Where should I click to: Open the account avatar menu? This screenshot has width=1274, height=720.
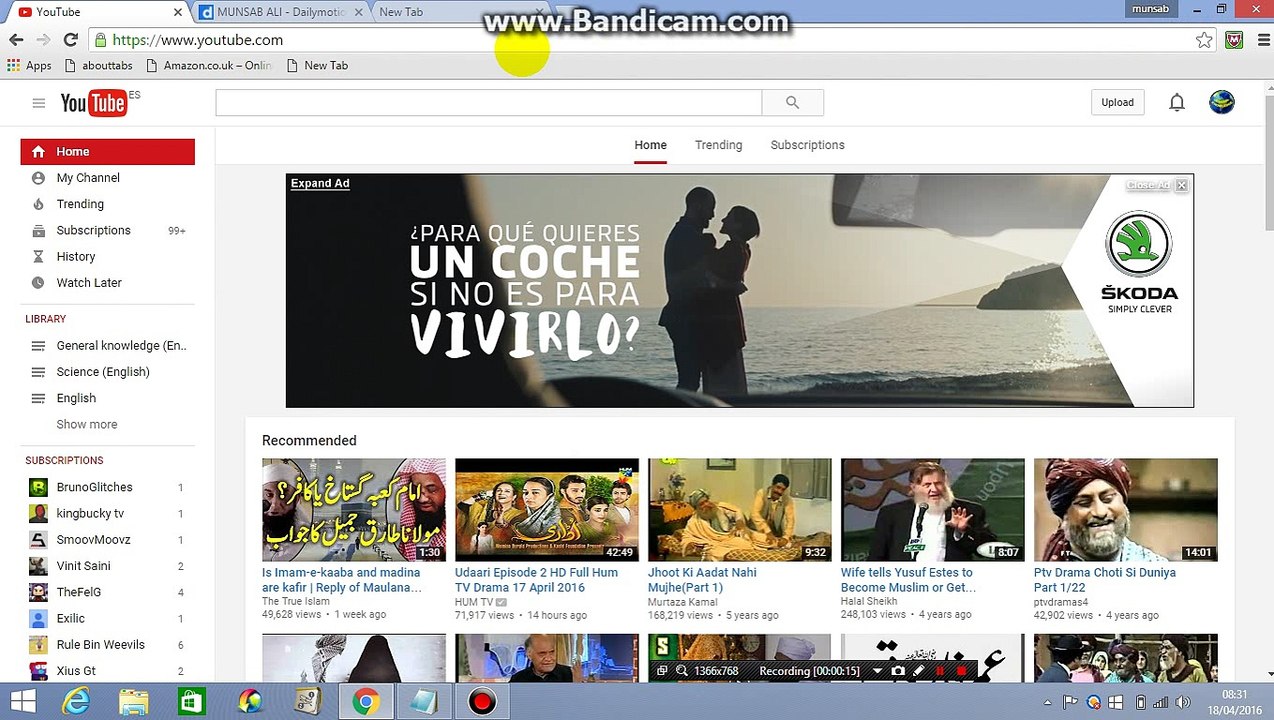[1222, 102]
